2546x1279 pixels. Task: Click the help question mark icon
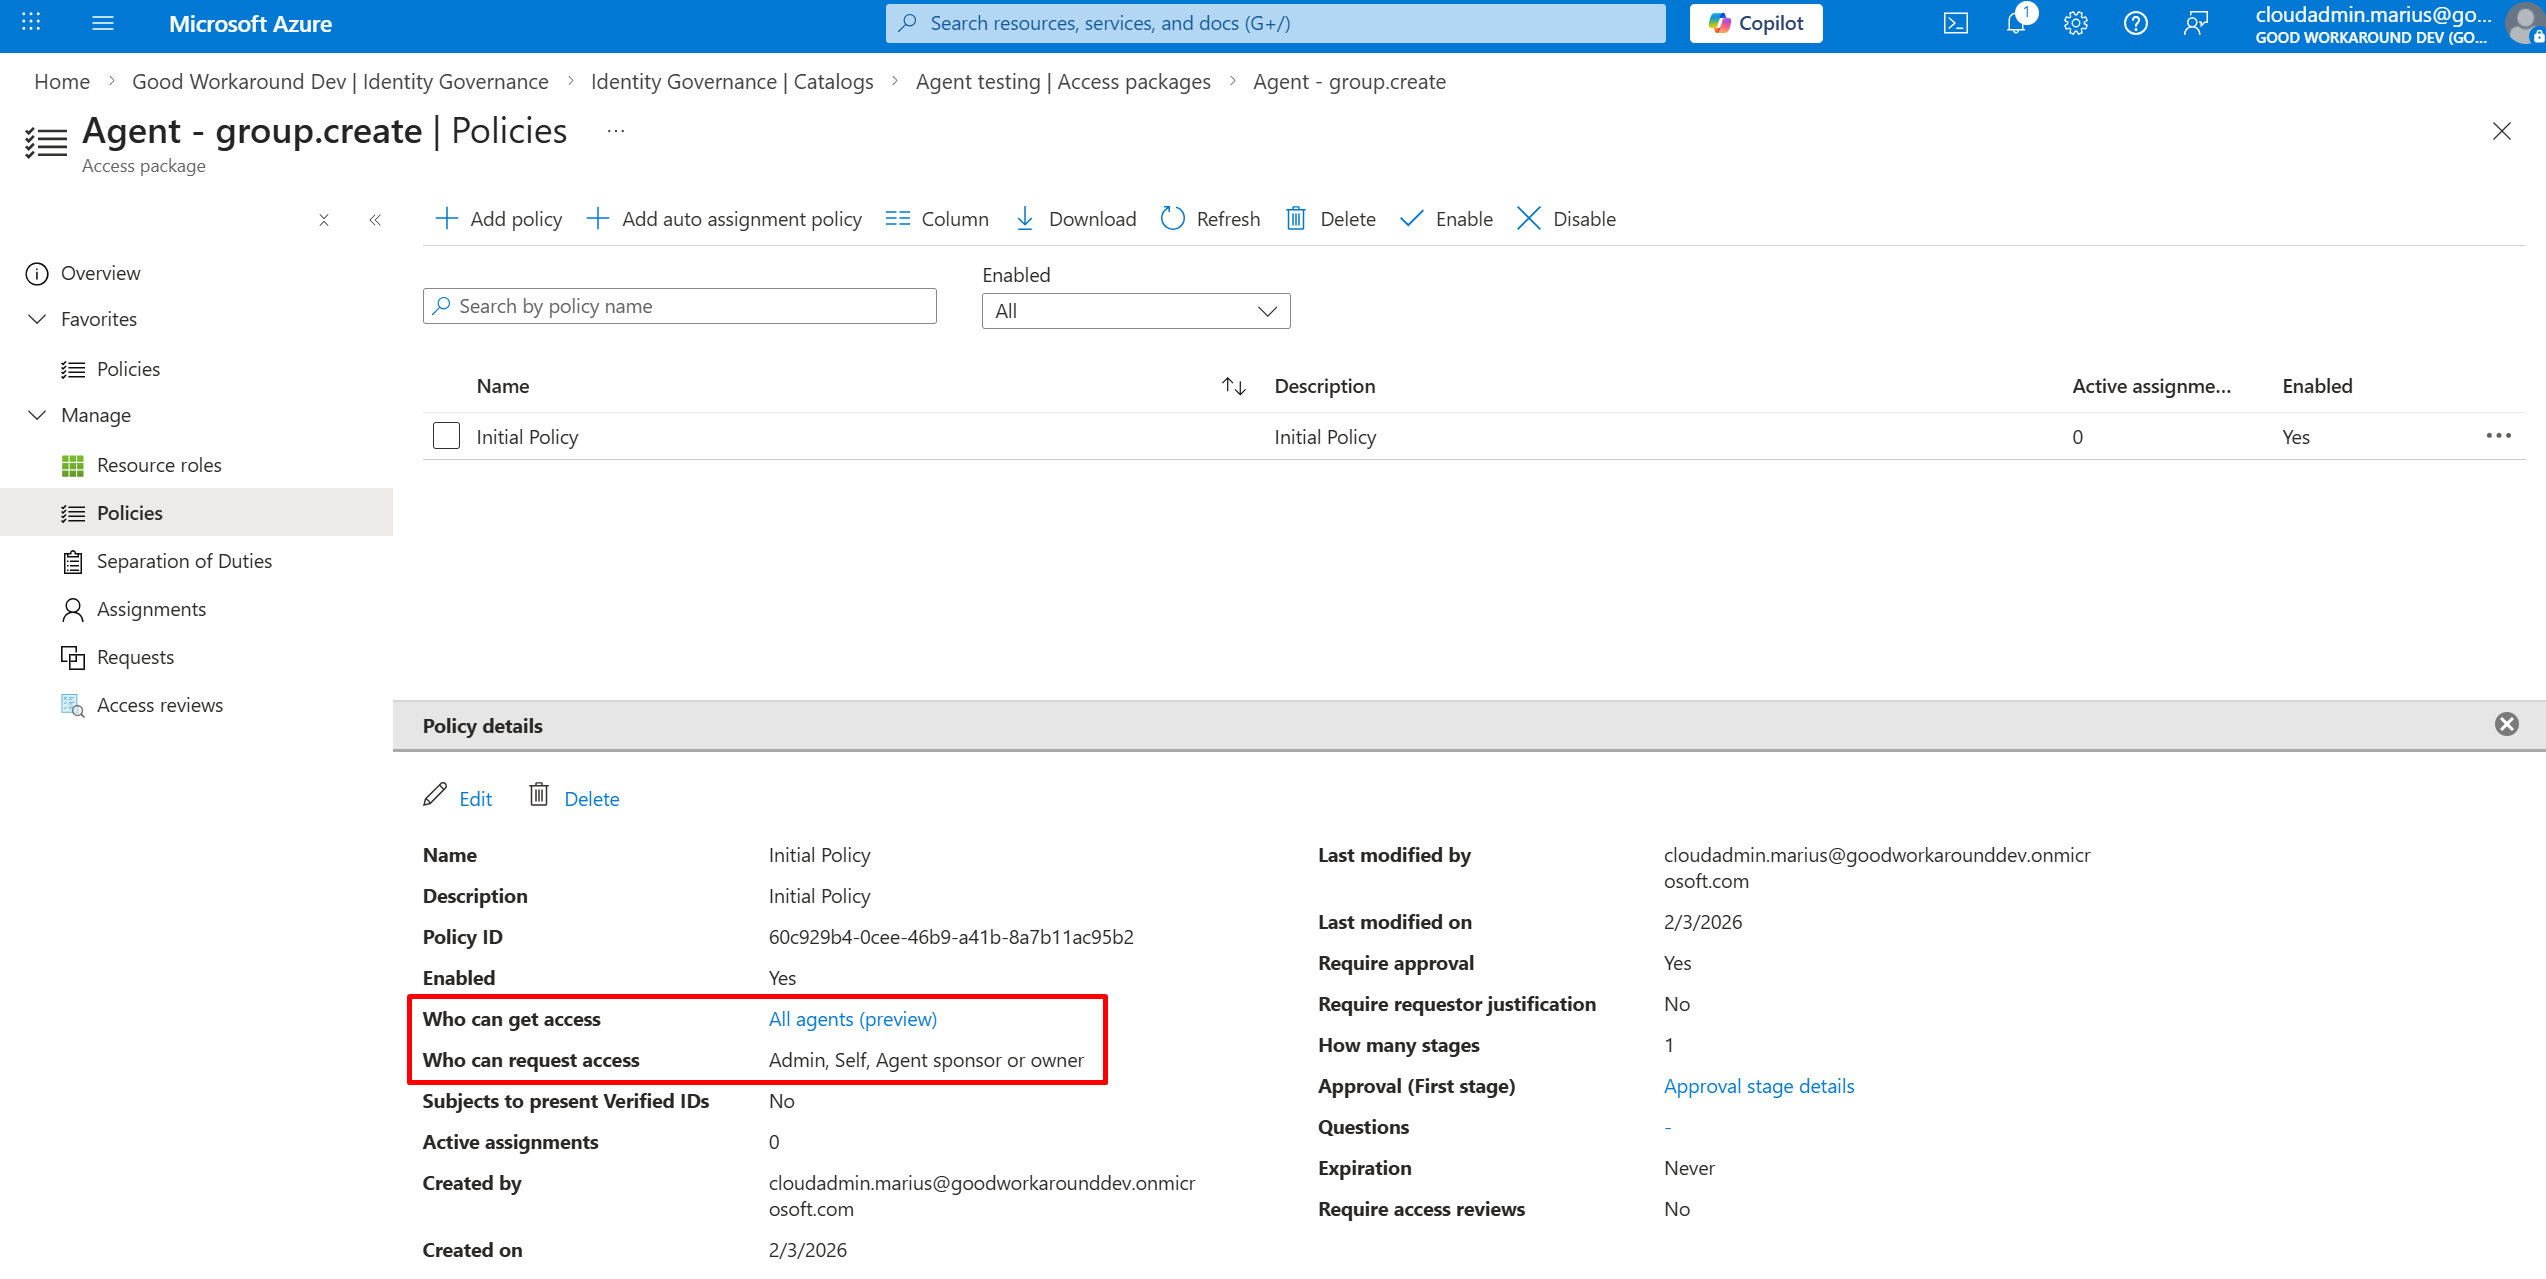click(x=2135, y=23)
